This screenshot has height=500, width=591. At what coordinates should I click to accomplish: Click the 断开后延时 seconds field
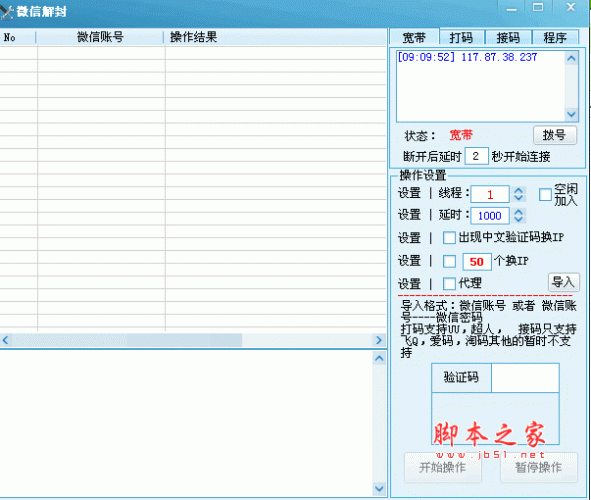pos(476,156)
